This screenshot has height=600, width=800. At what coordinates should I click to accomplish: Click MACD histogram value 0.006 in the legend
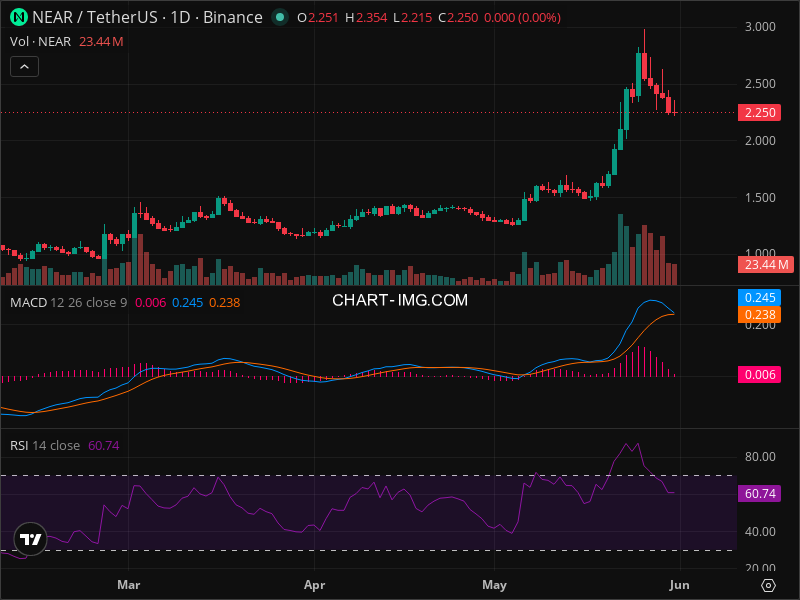(x=151, y=303)
